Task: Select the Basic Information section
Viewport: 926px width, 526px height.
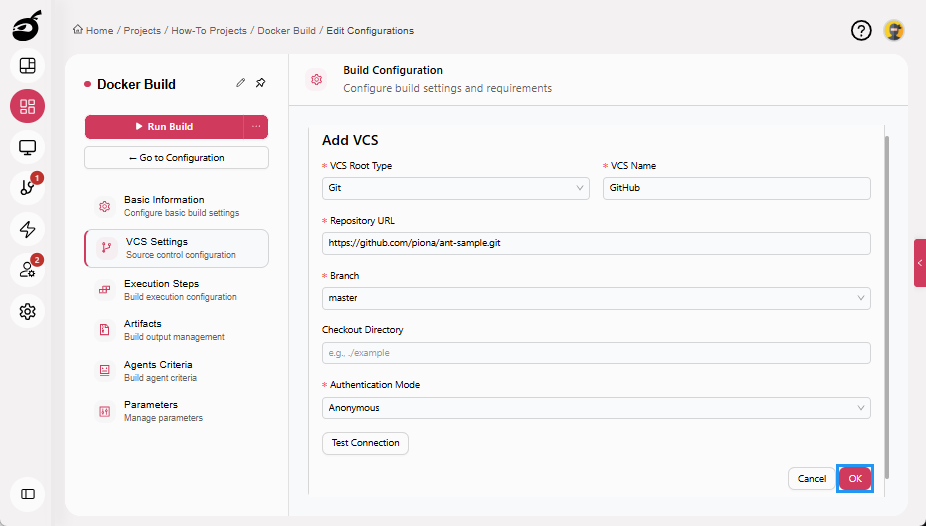Action: (176, 206)
